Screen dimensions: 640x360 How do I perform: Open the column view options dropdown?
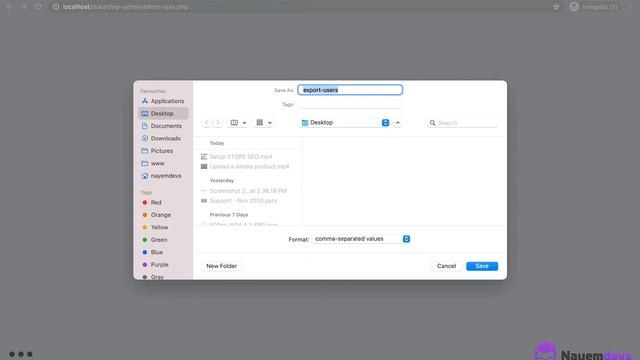coord(238,122)
